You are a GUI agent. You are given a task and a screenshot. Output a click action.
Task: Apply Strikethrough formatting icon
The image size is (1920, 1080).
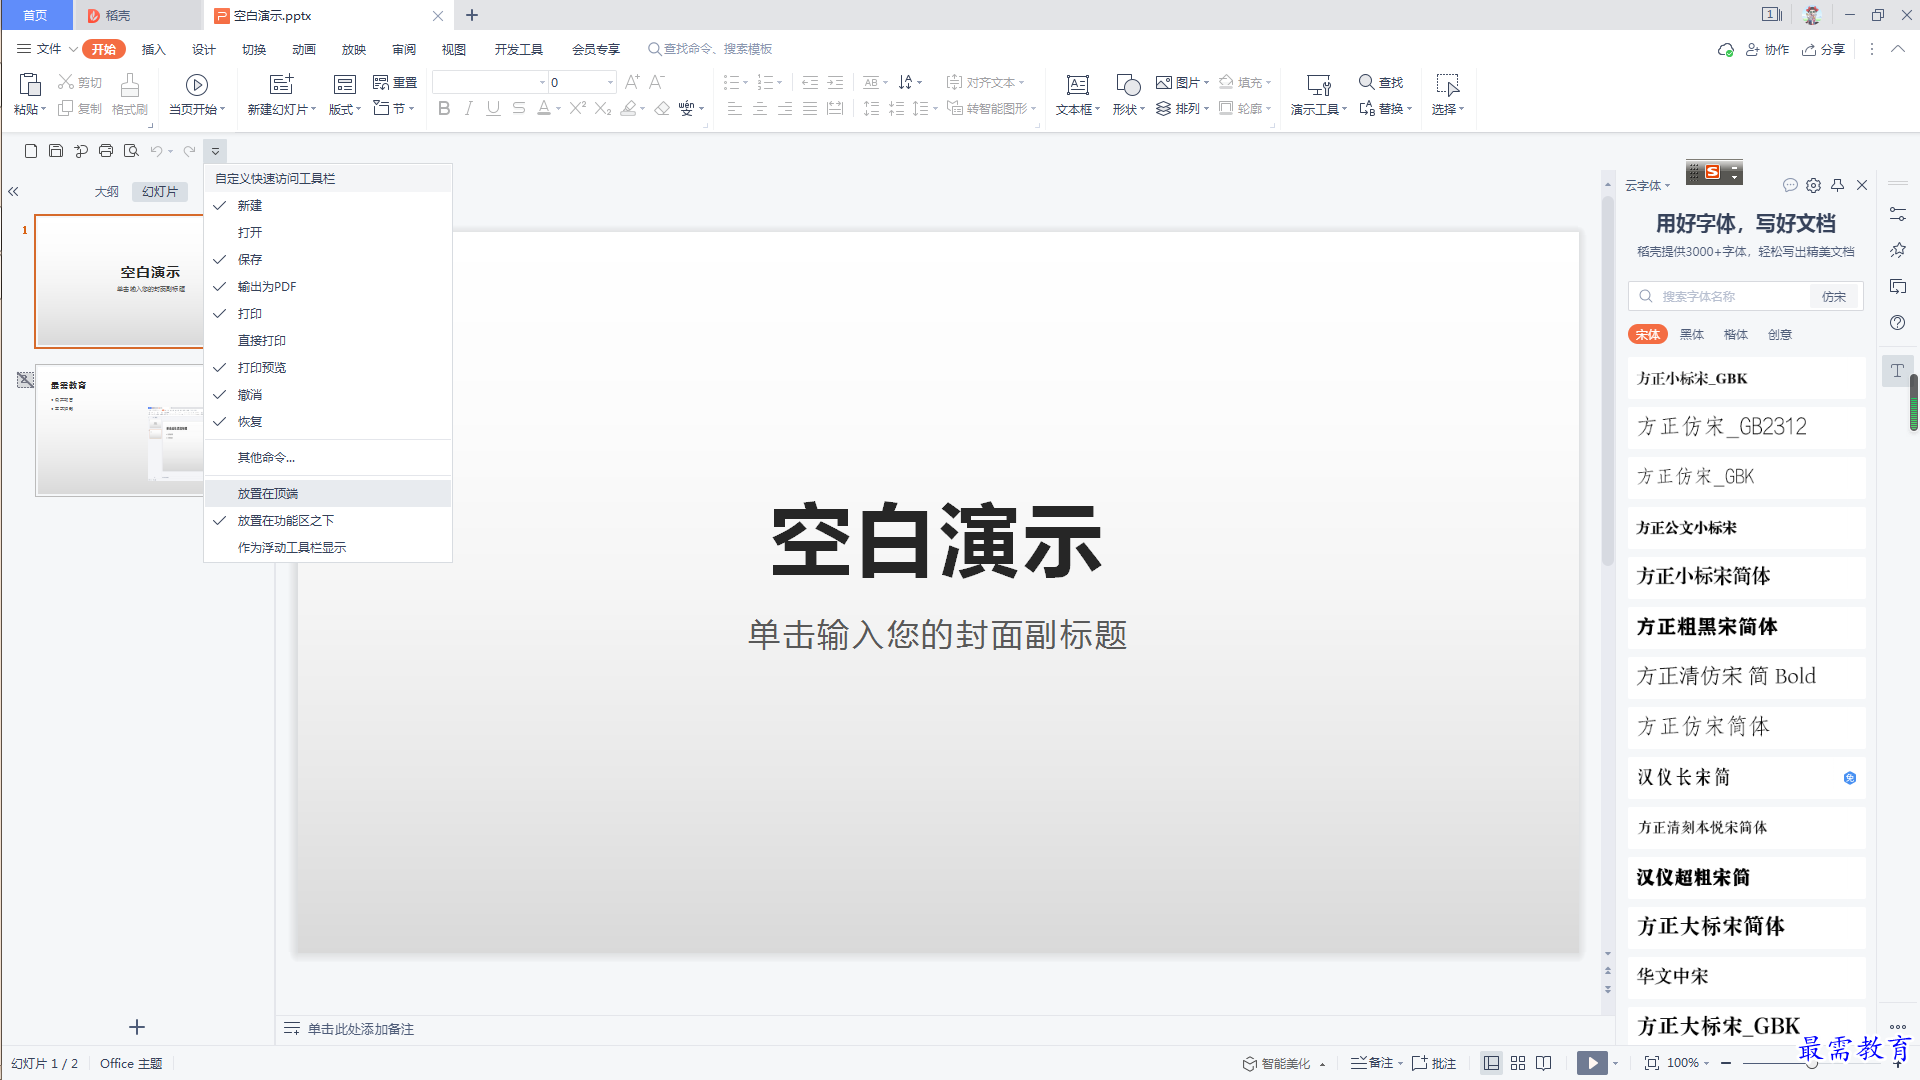point(518,108)
